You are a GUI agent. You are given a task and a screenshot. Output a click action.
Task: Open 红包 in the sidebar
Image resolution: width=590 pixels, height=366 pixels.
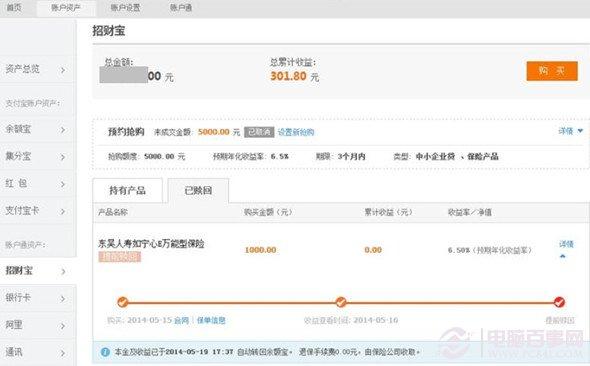(16, 183)
